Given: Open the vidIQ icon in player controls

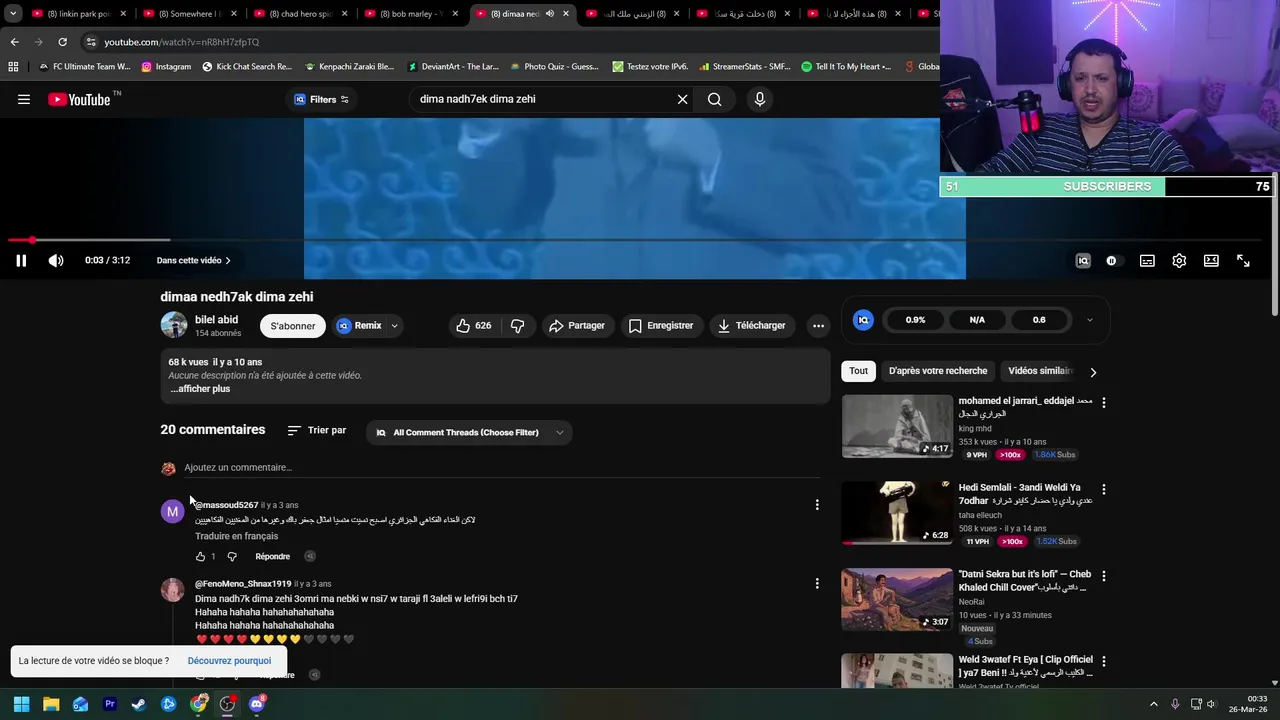Looking at the screenshot, I should point(1082,261).
